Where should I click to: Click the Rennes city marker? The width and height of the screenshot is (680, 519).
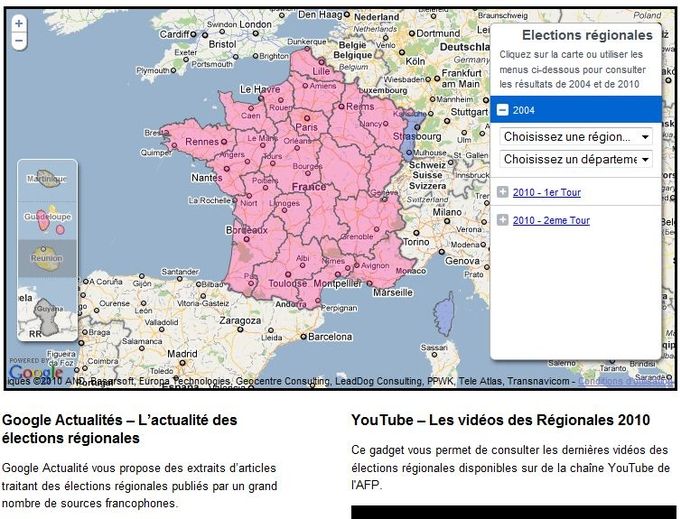pyautogui.click(x=224, y=141)
